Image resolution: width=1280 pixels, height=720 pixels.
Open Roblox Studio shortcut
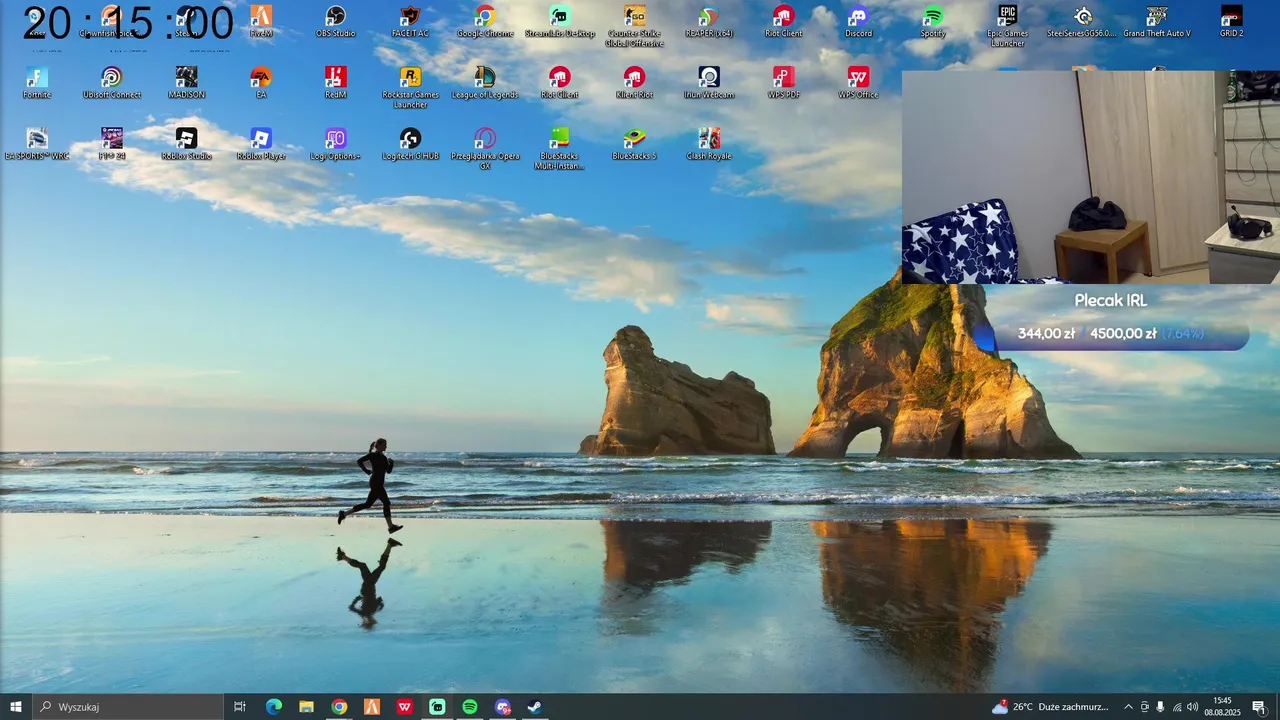click(x=186, y=144)
